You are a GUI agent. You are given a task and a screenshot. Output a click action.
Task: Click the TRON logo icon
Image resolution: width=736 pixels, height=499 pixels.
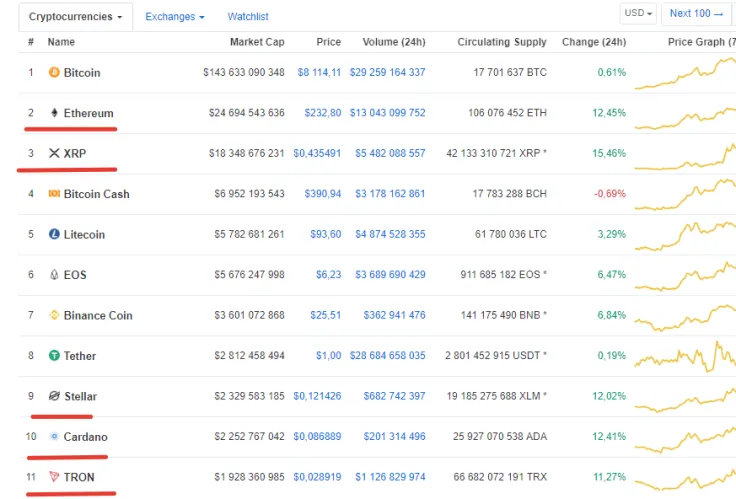click(54, 477)
